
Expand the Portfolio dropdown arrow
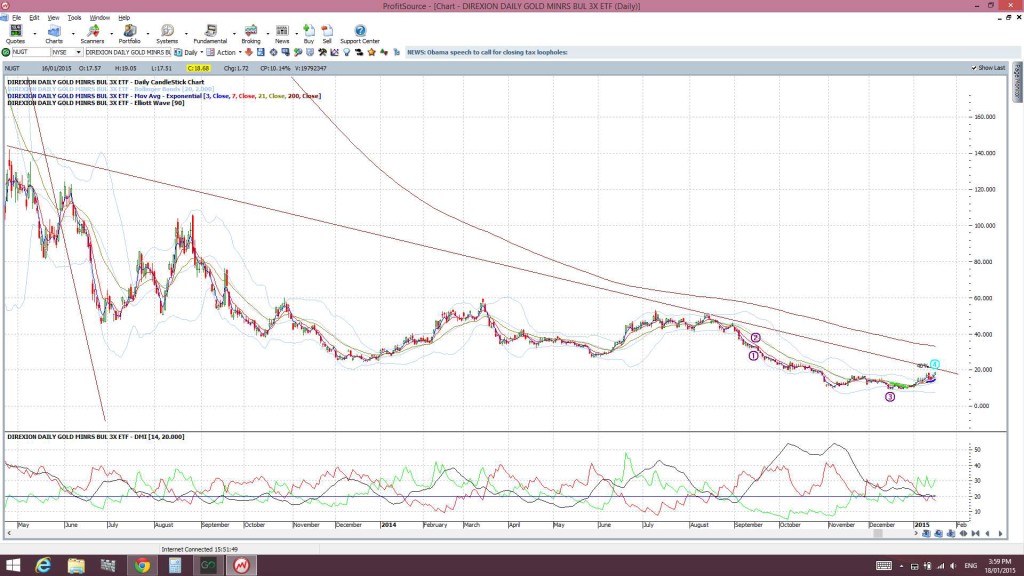pyautogui.click(x=148, y=34)
